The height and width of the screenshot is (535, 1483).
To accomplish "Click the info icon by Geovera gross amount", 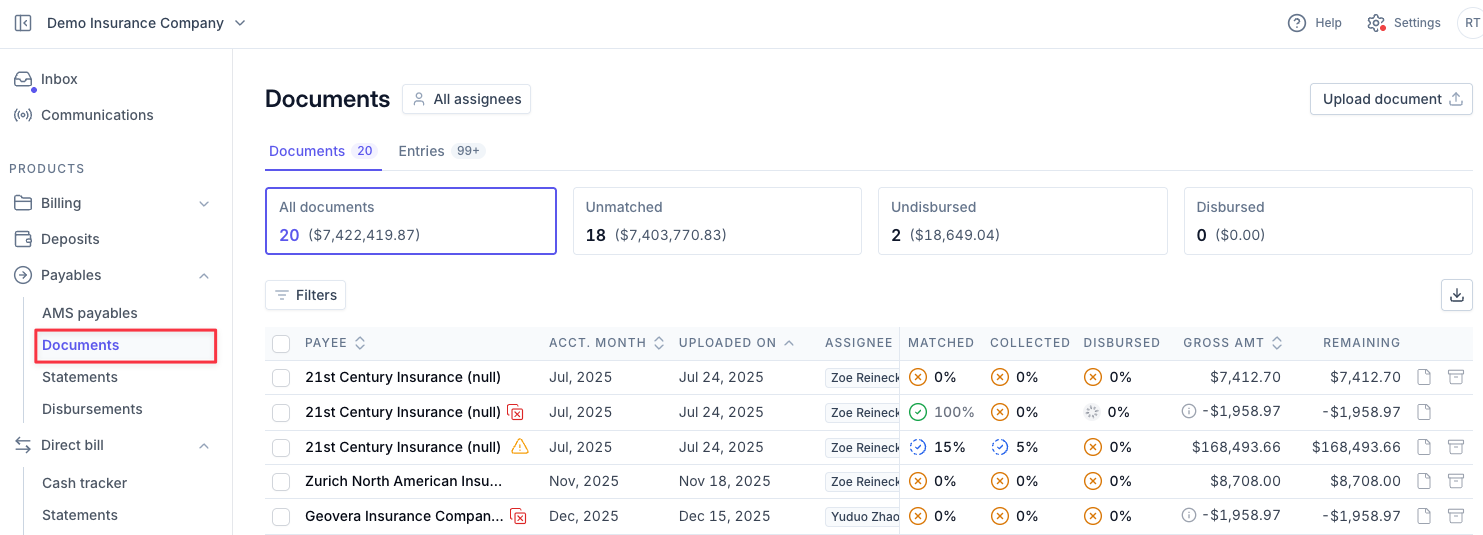I will pyautogui.click(x=1189, y=516).
